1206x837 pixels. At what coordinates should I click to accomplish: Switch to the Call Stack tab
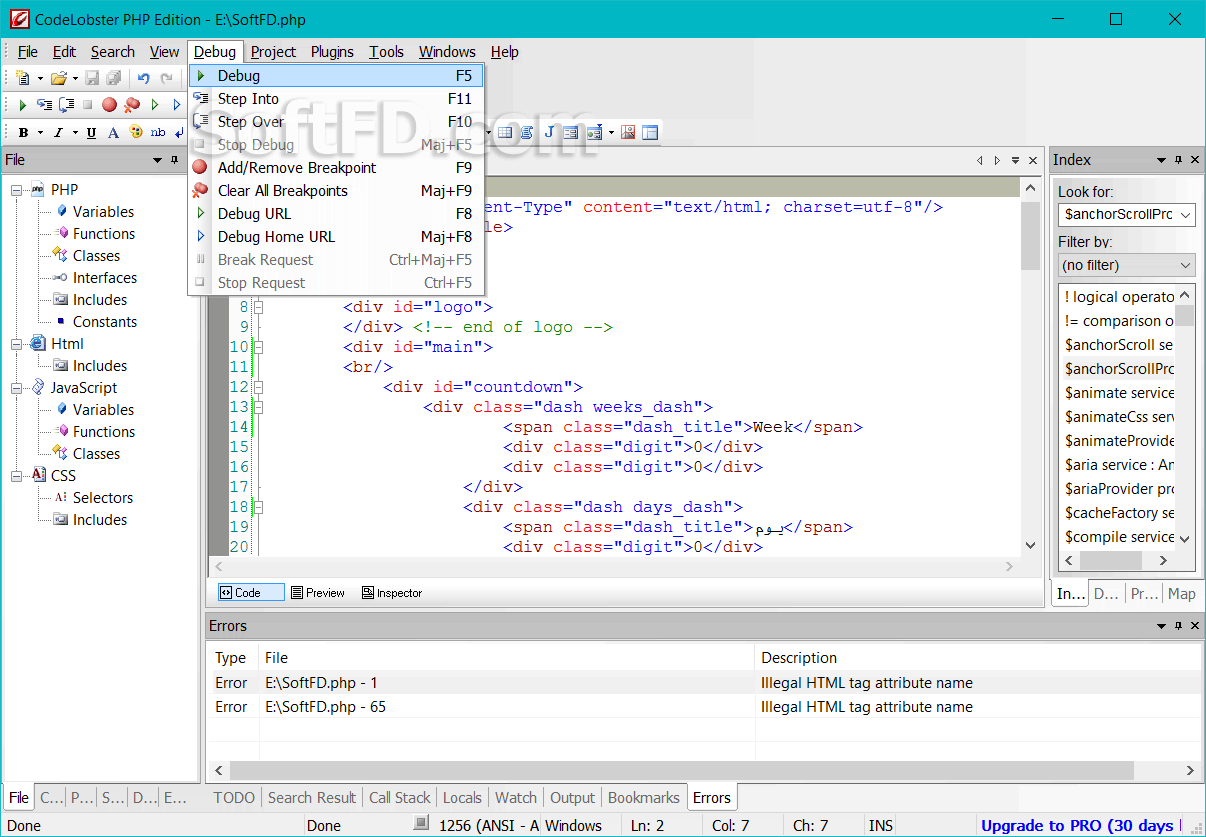[400, 798]
